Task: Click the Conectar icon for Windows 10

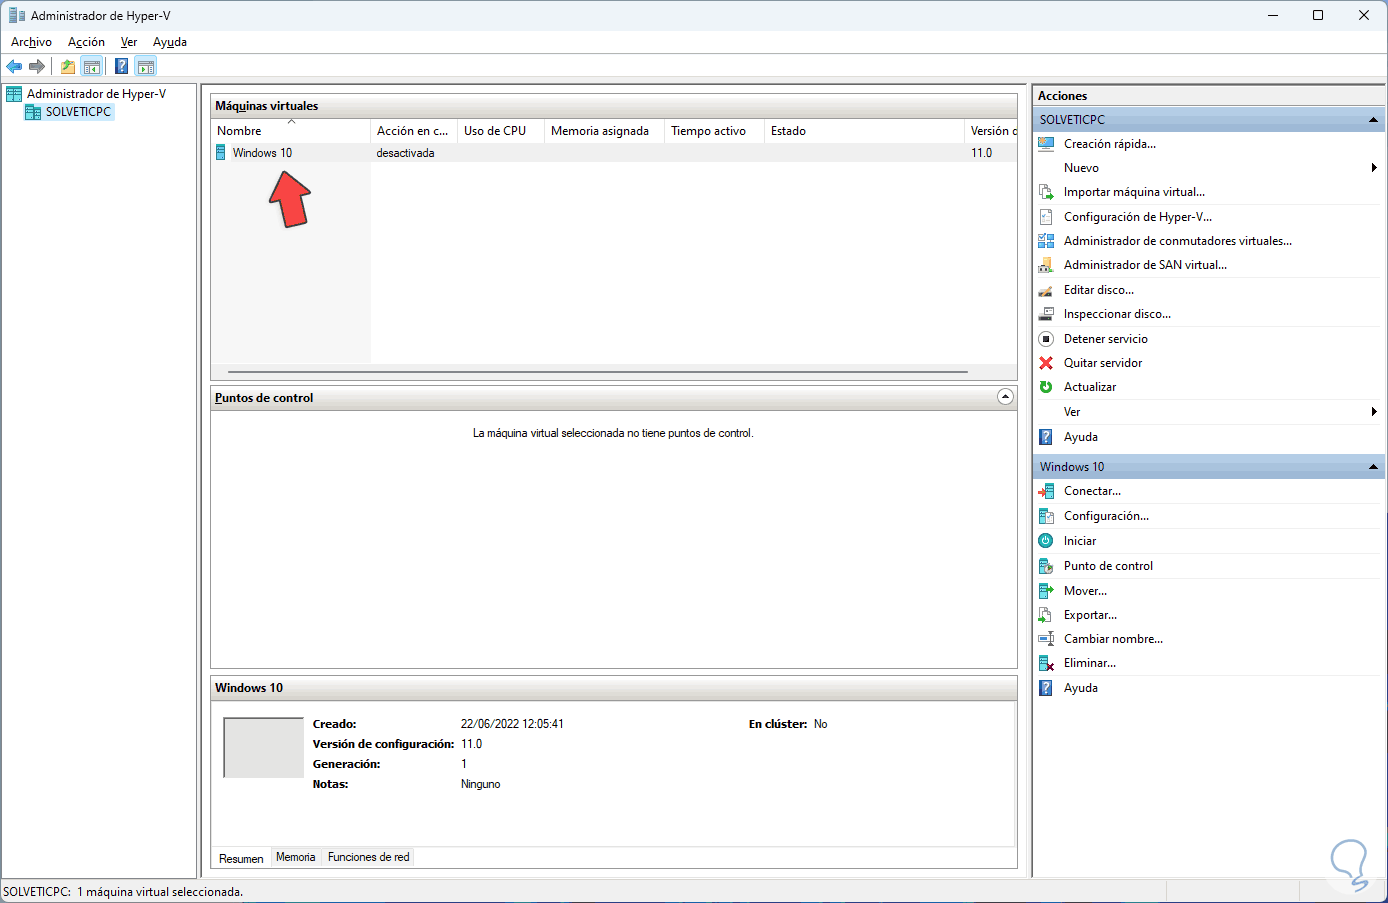Action: click(x=1046, y=491)
